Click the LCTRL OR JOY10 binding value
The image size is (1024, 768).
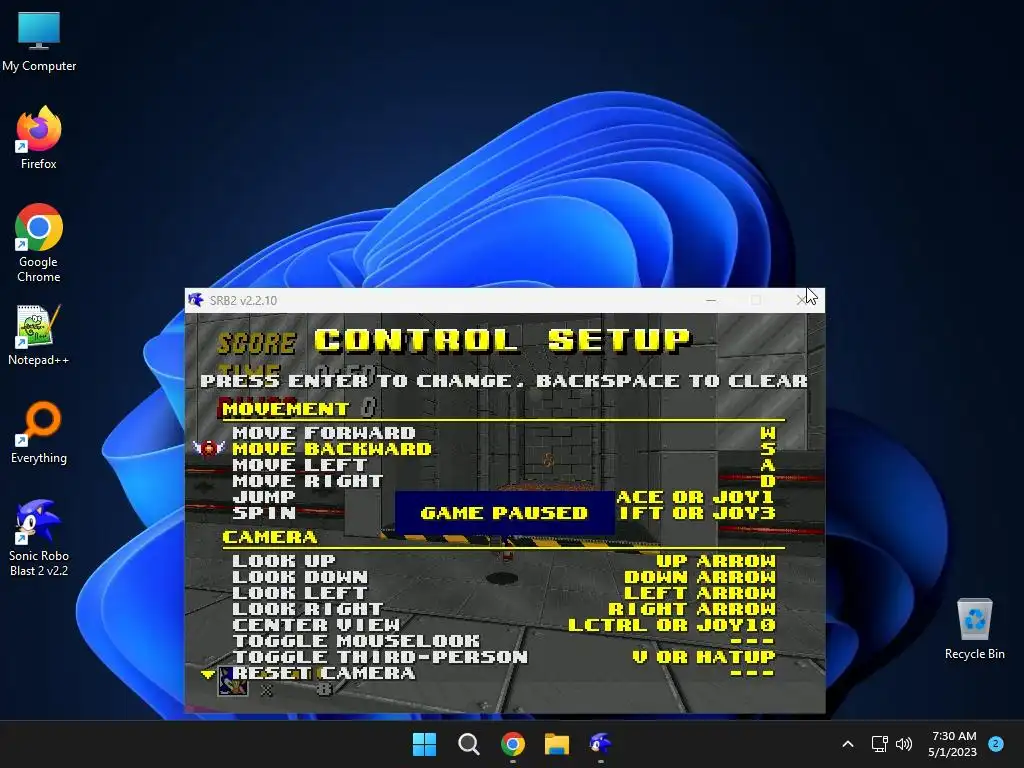coord(671,625)
